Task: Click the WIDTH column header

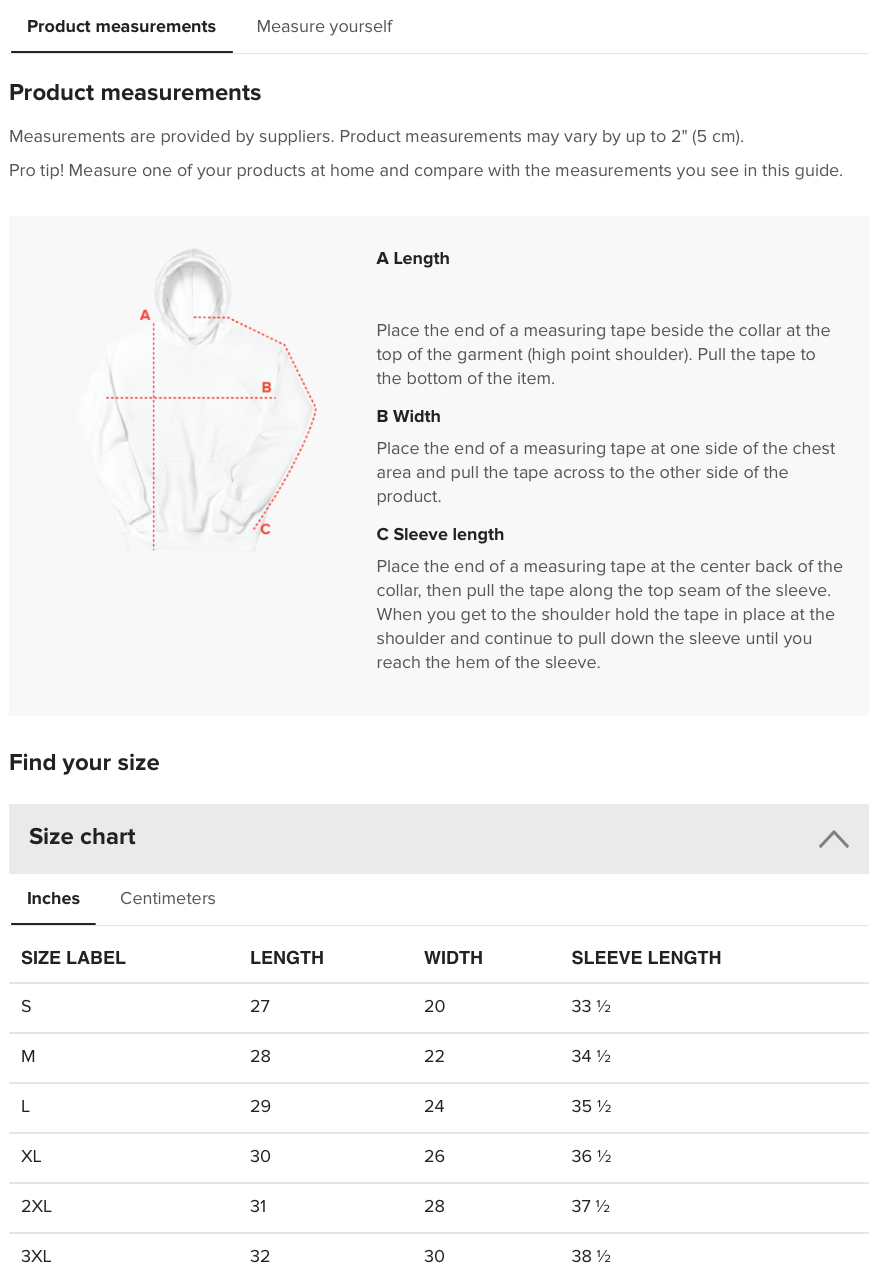Action: pos(453,958)
